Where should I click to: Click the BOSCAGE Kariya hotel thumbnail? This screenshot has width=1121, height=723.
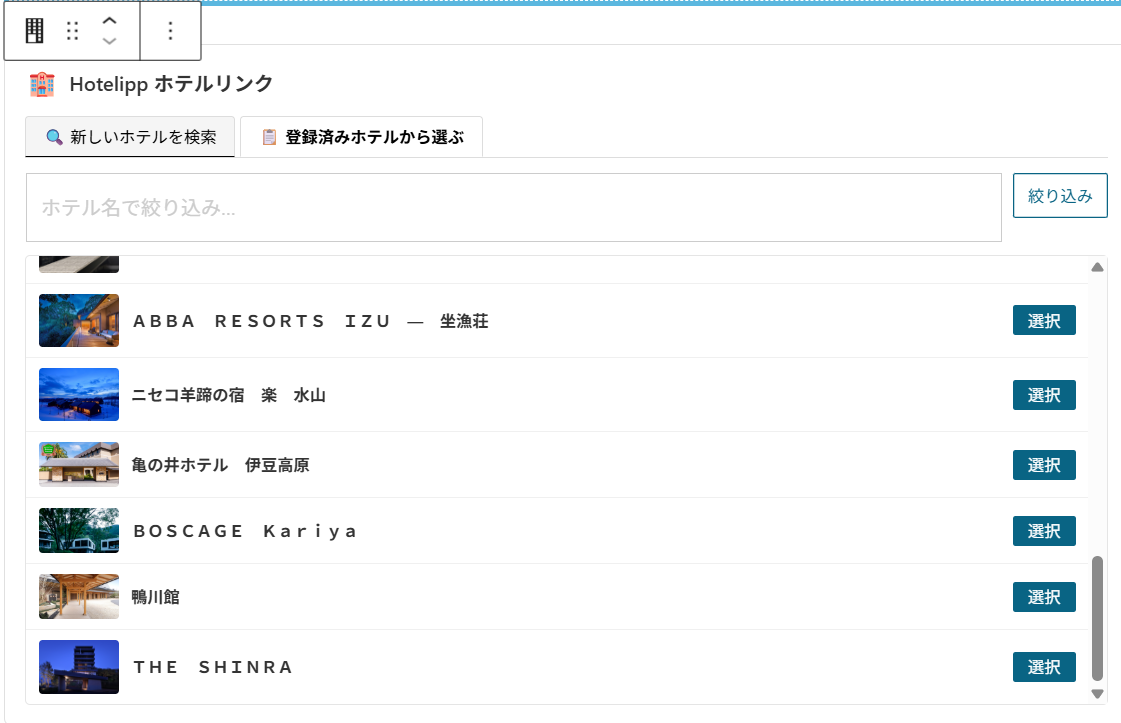79,531
